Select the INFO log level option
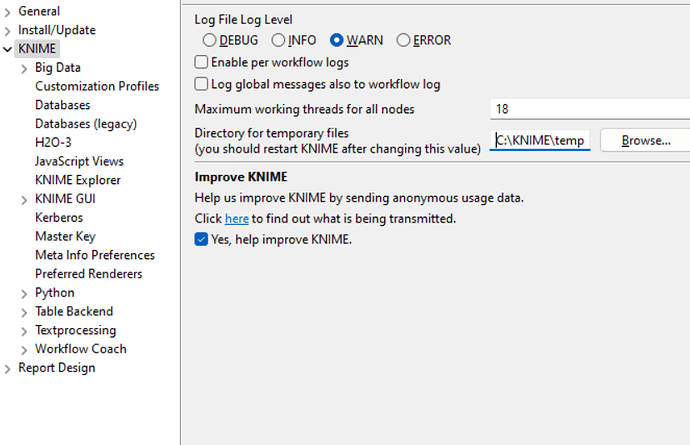 278,41
